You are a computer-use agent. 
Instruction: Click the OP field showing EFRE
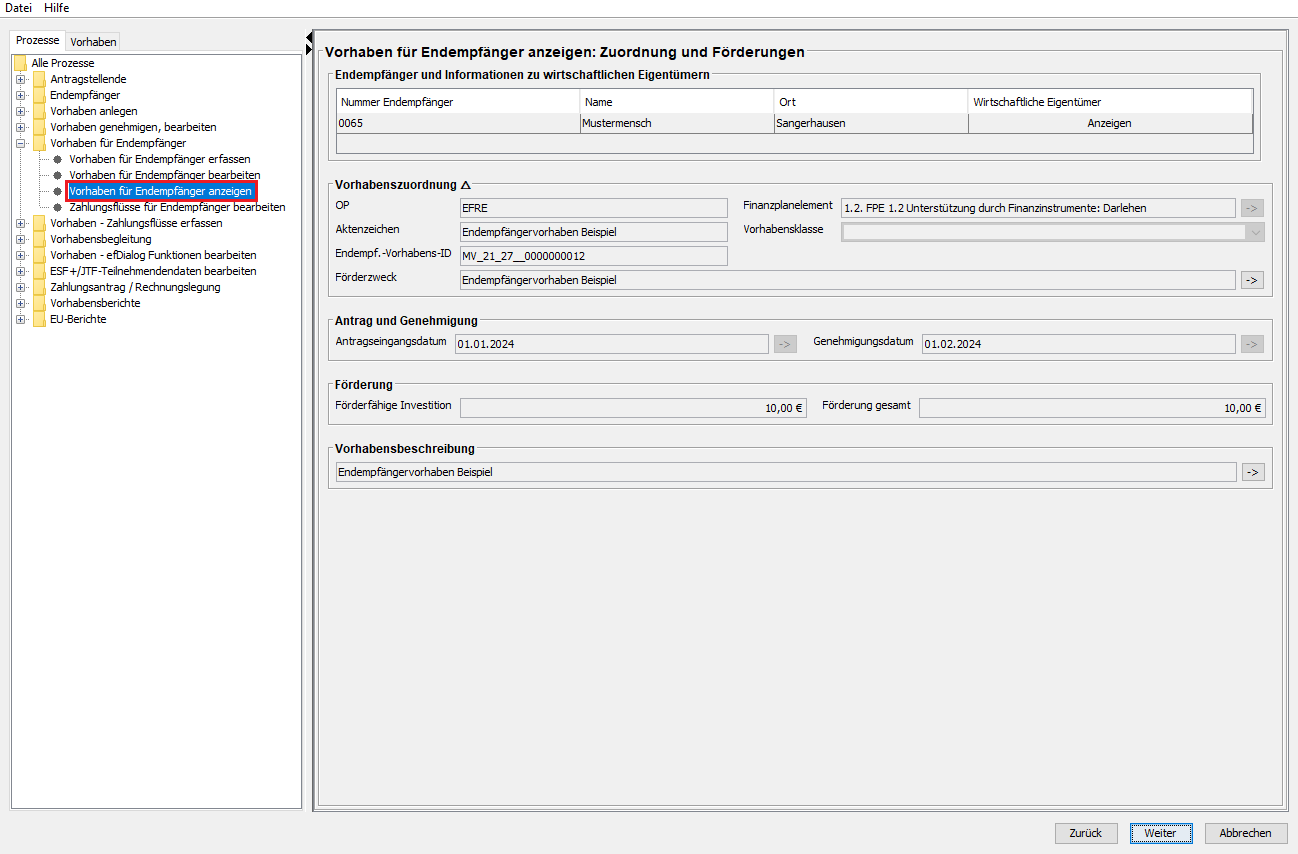pyautogui.click(x=593, y=208)
